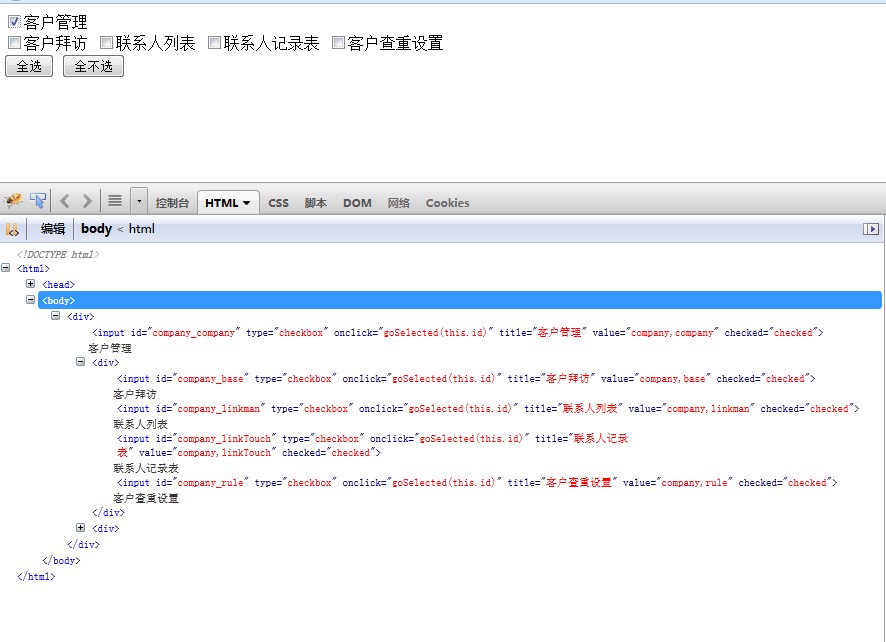Viewport: 886px width, 642px height.
Task: Open the panel list icon
Action: tap(114, 201)
